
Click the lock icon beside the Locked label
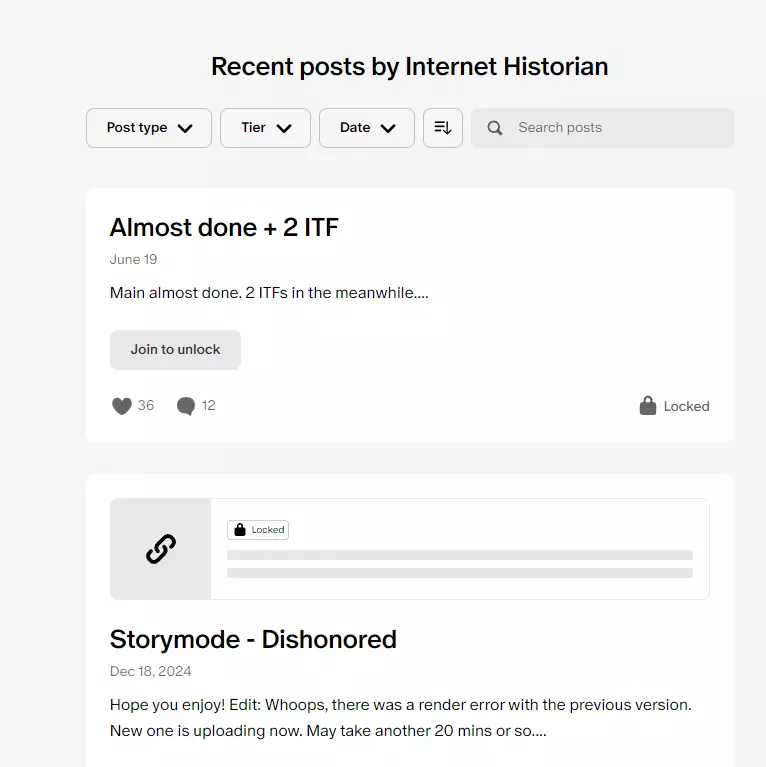point(648,406)
